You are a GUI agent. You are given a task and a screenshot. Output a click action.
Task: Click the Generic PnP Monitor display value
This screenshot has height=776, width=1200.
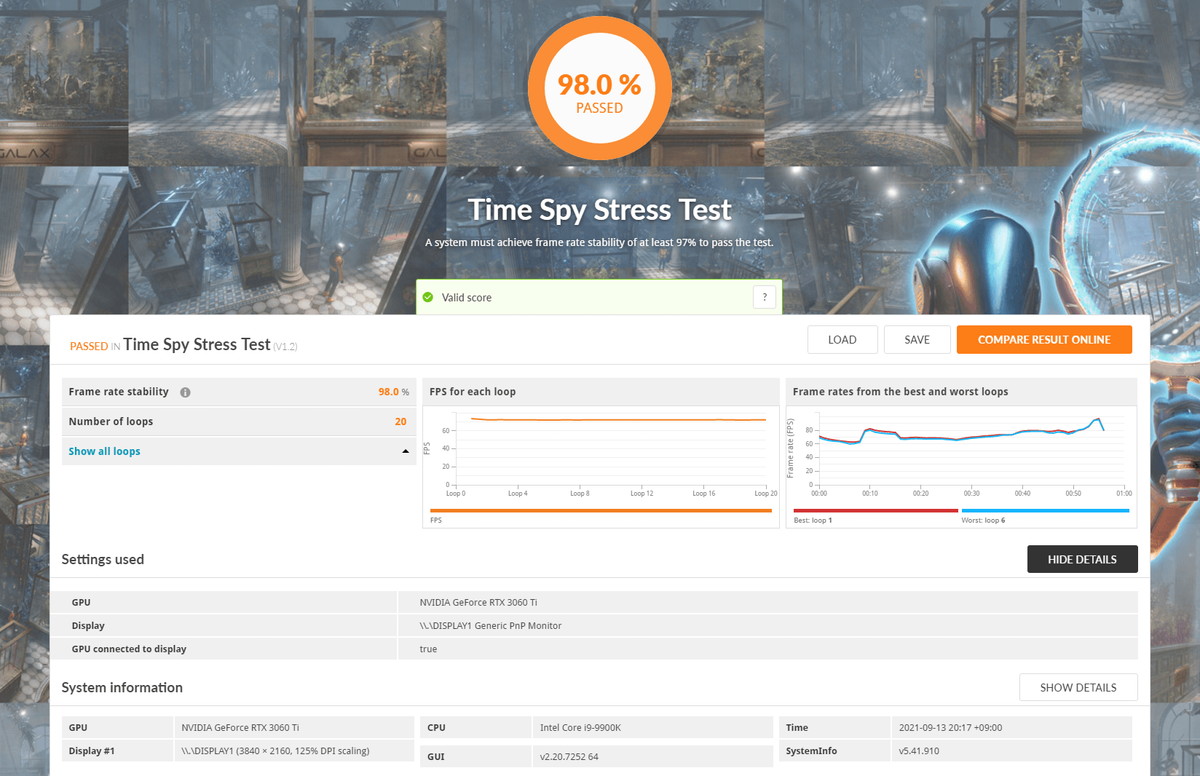[491, 626]
